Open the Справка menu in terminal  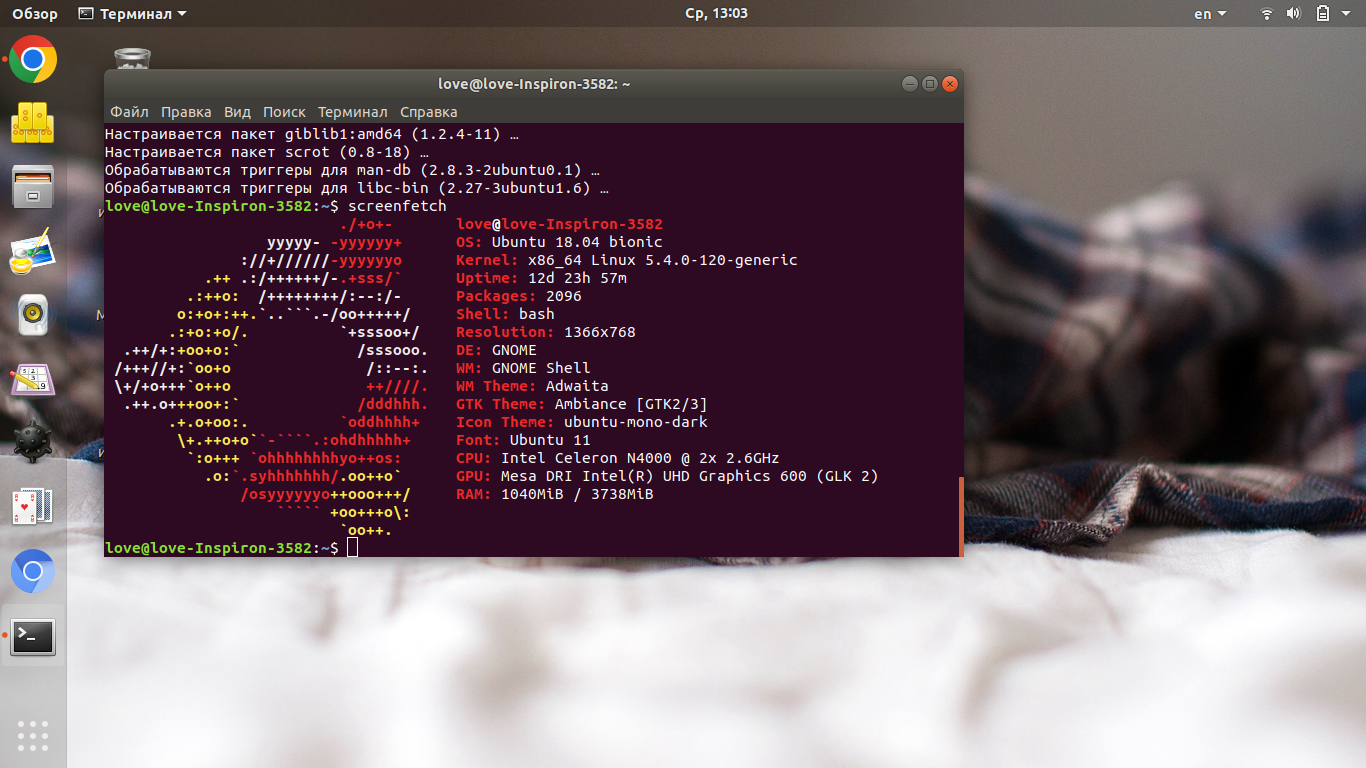click(428, 112)
